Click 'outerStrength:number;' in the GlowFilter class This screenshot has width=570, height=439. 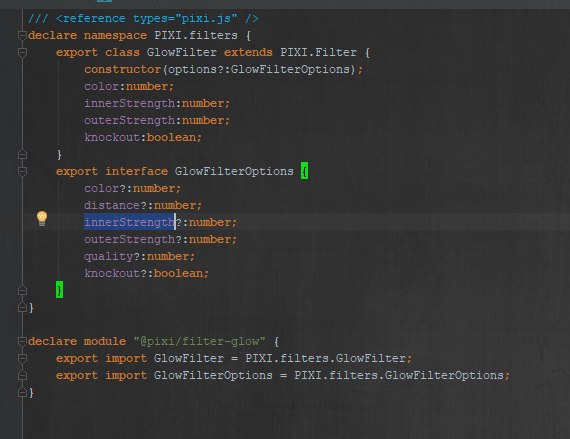pos(157,120)
